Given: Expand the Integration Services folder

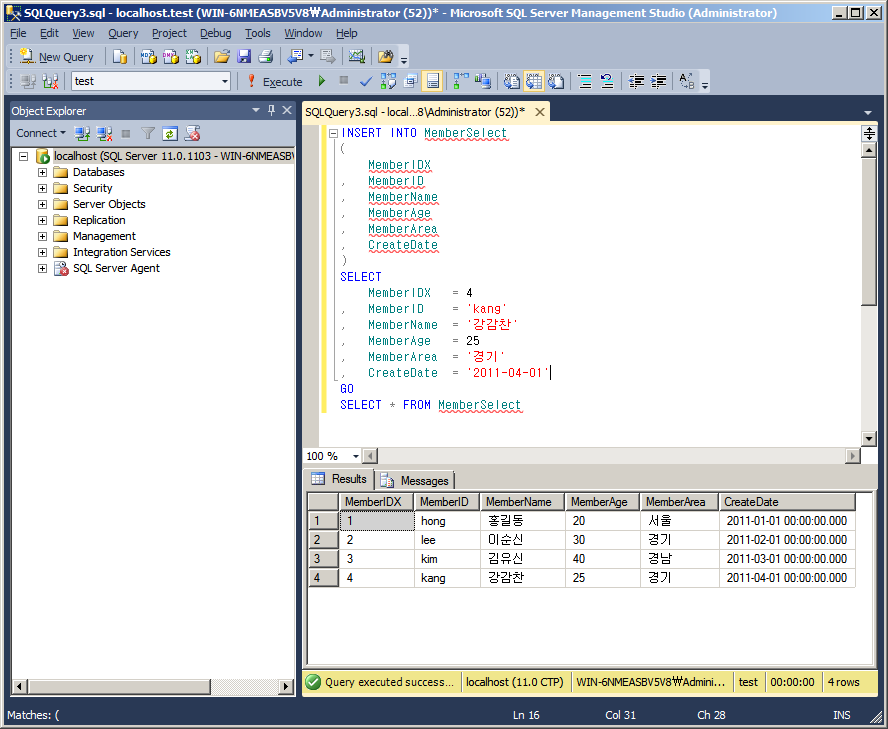Looking at the screenshot, I should point(42,252).
